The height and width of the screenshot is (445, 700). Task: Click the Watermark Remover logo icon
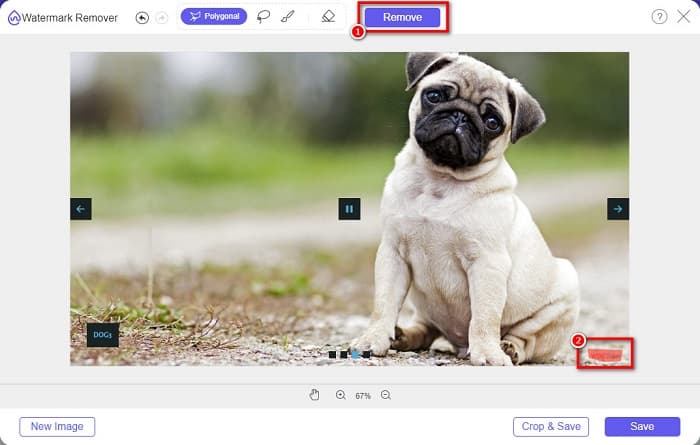(x=14, y=18)
